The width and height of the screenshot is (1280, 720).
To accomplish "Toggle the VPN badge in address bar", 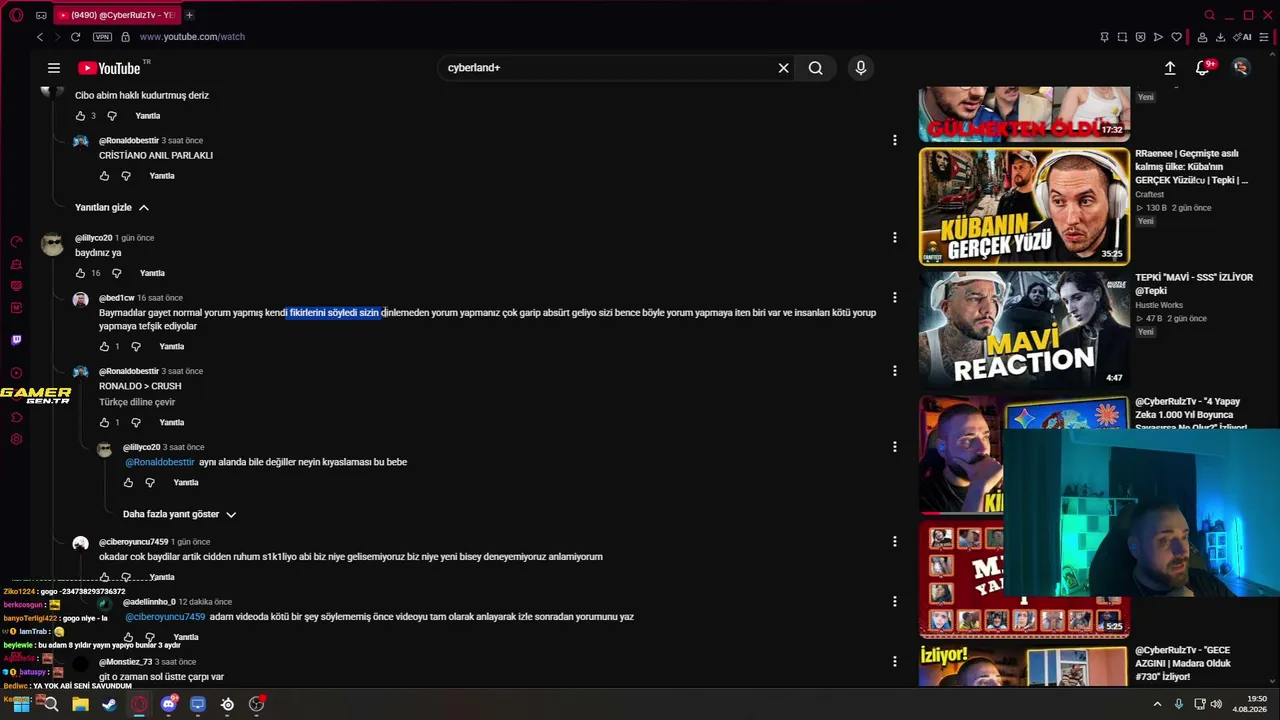I will (x=102, y=37).
